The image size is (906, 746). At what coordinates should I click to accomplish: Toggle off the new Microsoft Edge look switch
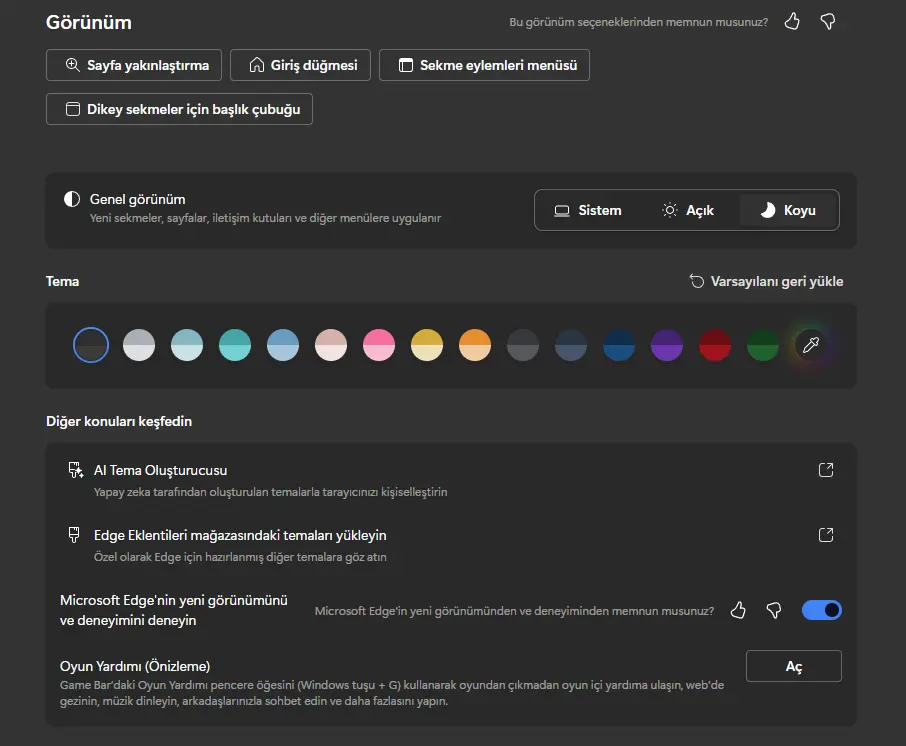pyautogui.click(x=822, y=610)
